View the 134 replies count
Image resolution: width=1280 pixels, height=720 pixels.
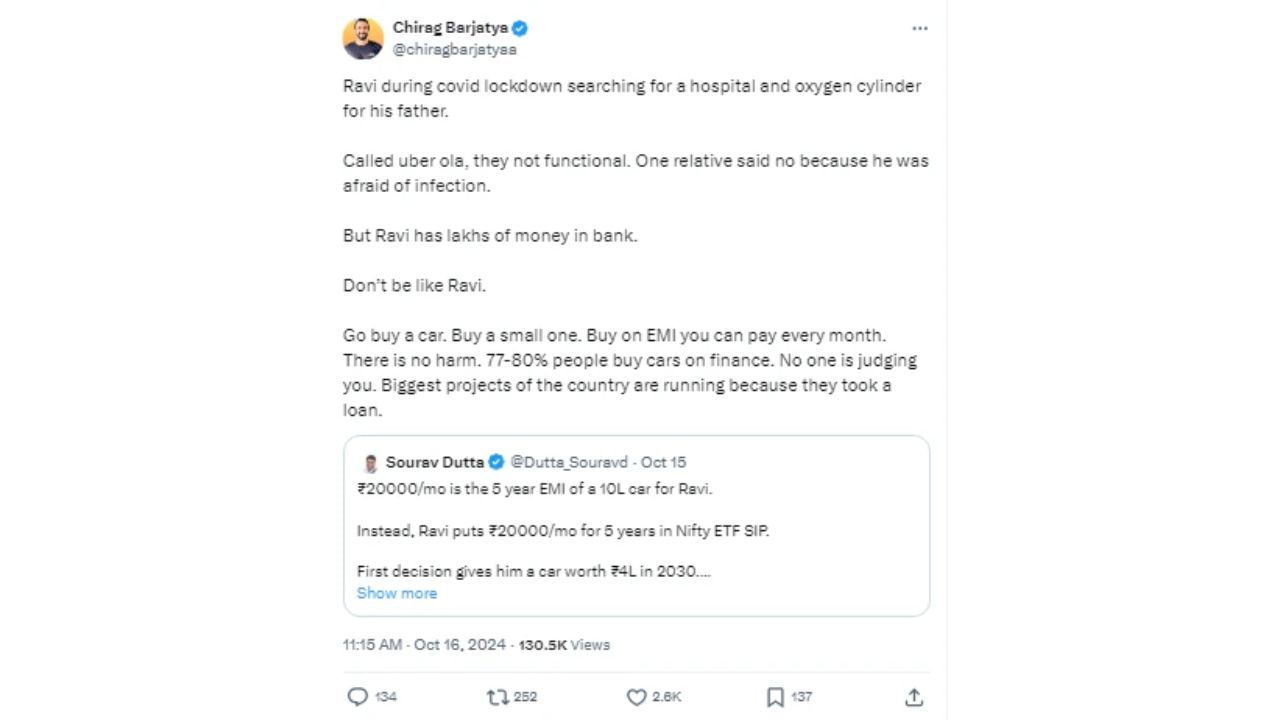pos(384,696)
